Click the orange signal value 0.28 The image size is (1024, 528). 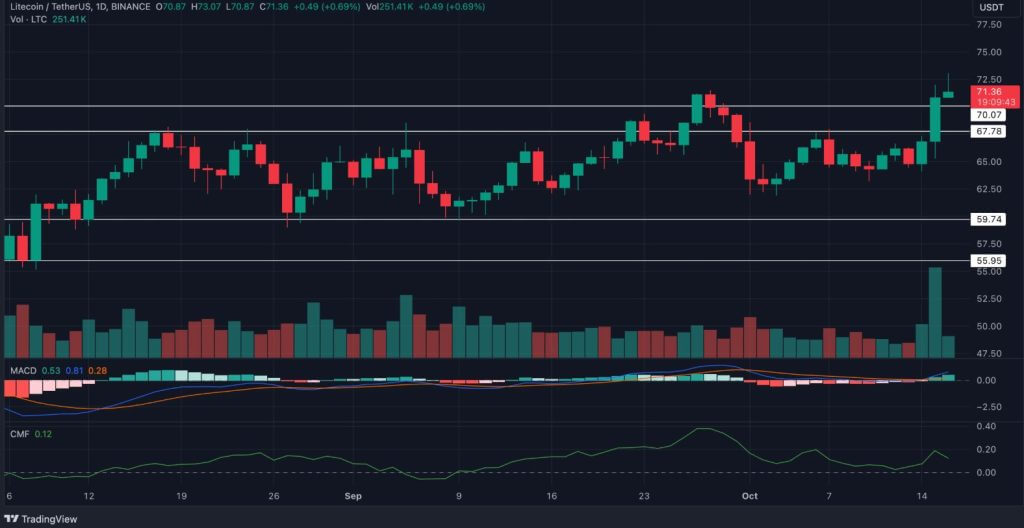(x=99, y=371)
